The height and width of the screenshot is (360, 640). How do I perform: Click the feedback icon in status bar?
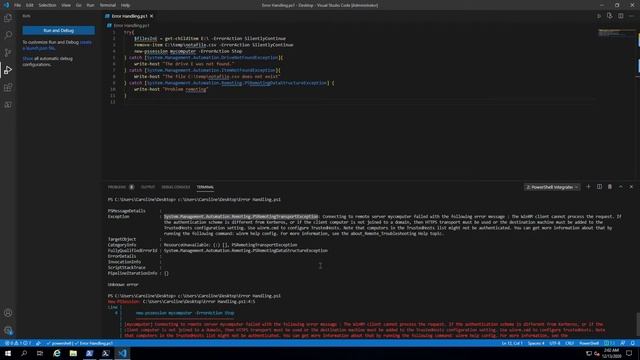pyautogui.click(x=622, y=343)
